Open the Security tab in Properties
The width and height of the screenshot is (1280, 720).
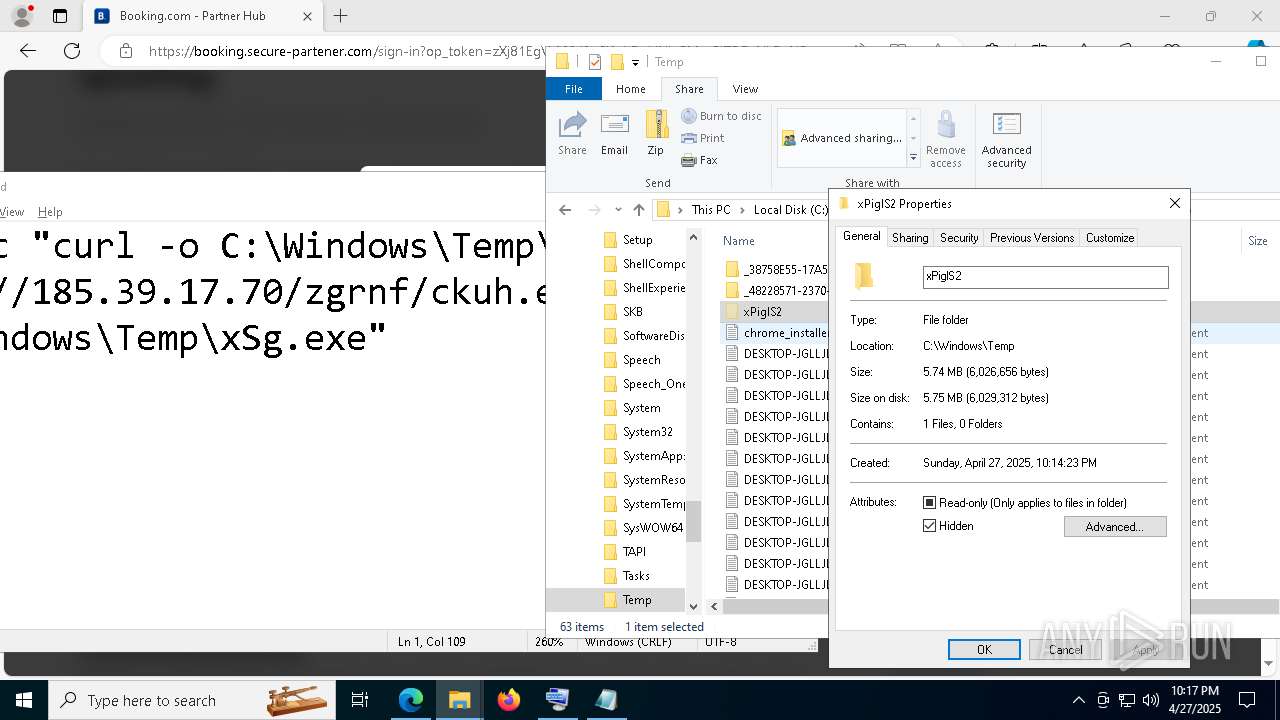tap(959, 238)
